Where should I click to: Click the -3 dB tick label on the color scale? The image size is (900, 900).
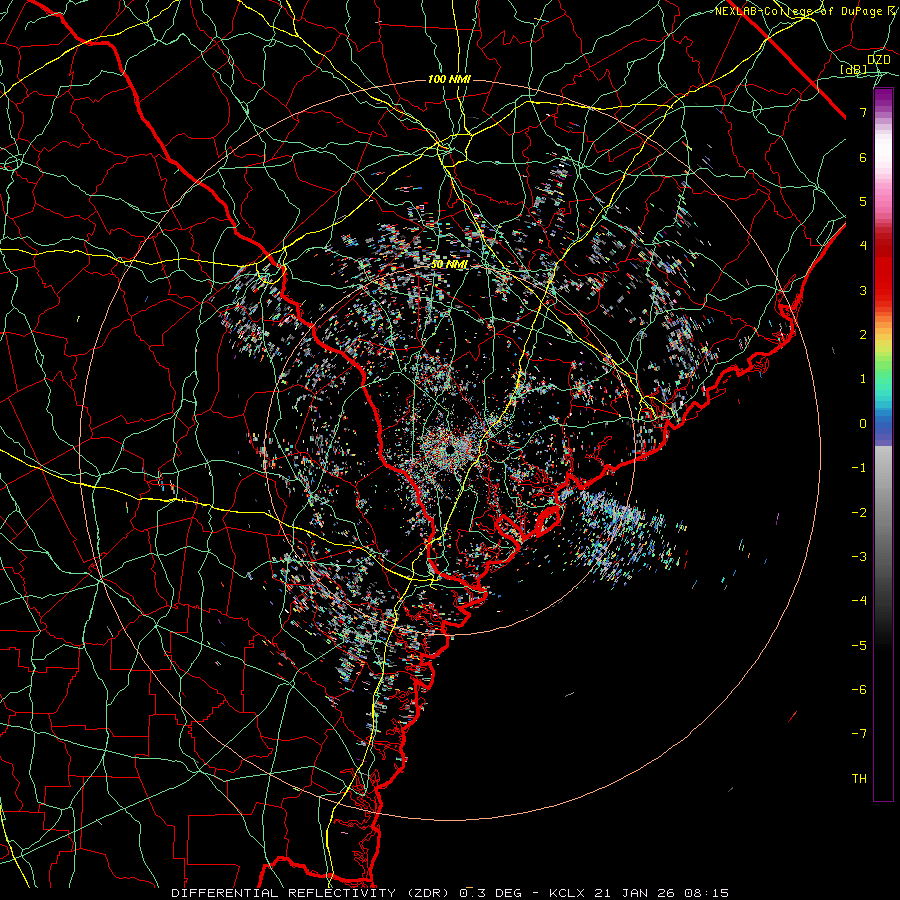(x=859, y=557)
